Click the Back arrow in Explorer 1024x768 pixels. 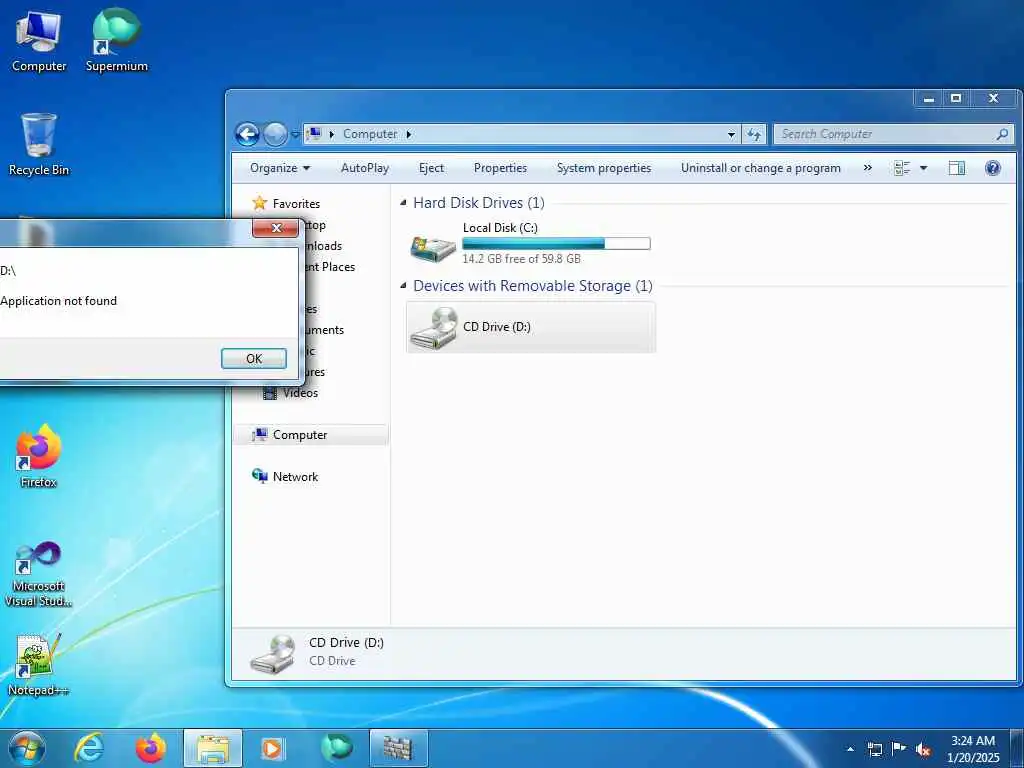click(247, 135)
